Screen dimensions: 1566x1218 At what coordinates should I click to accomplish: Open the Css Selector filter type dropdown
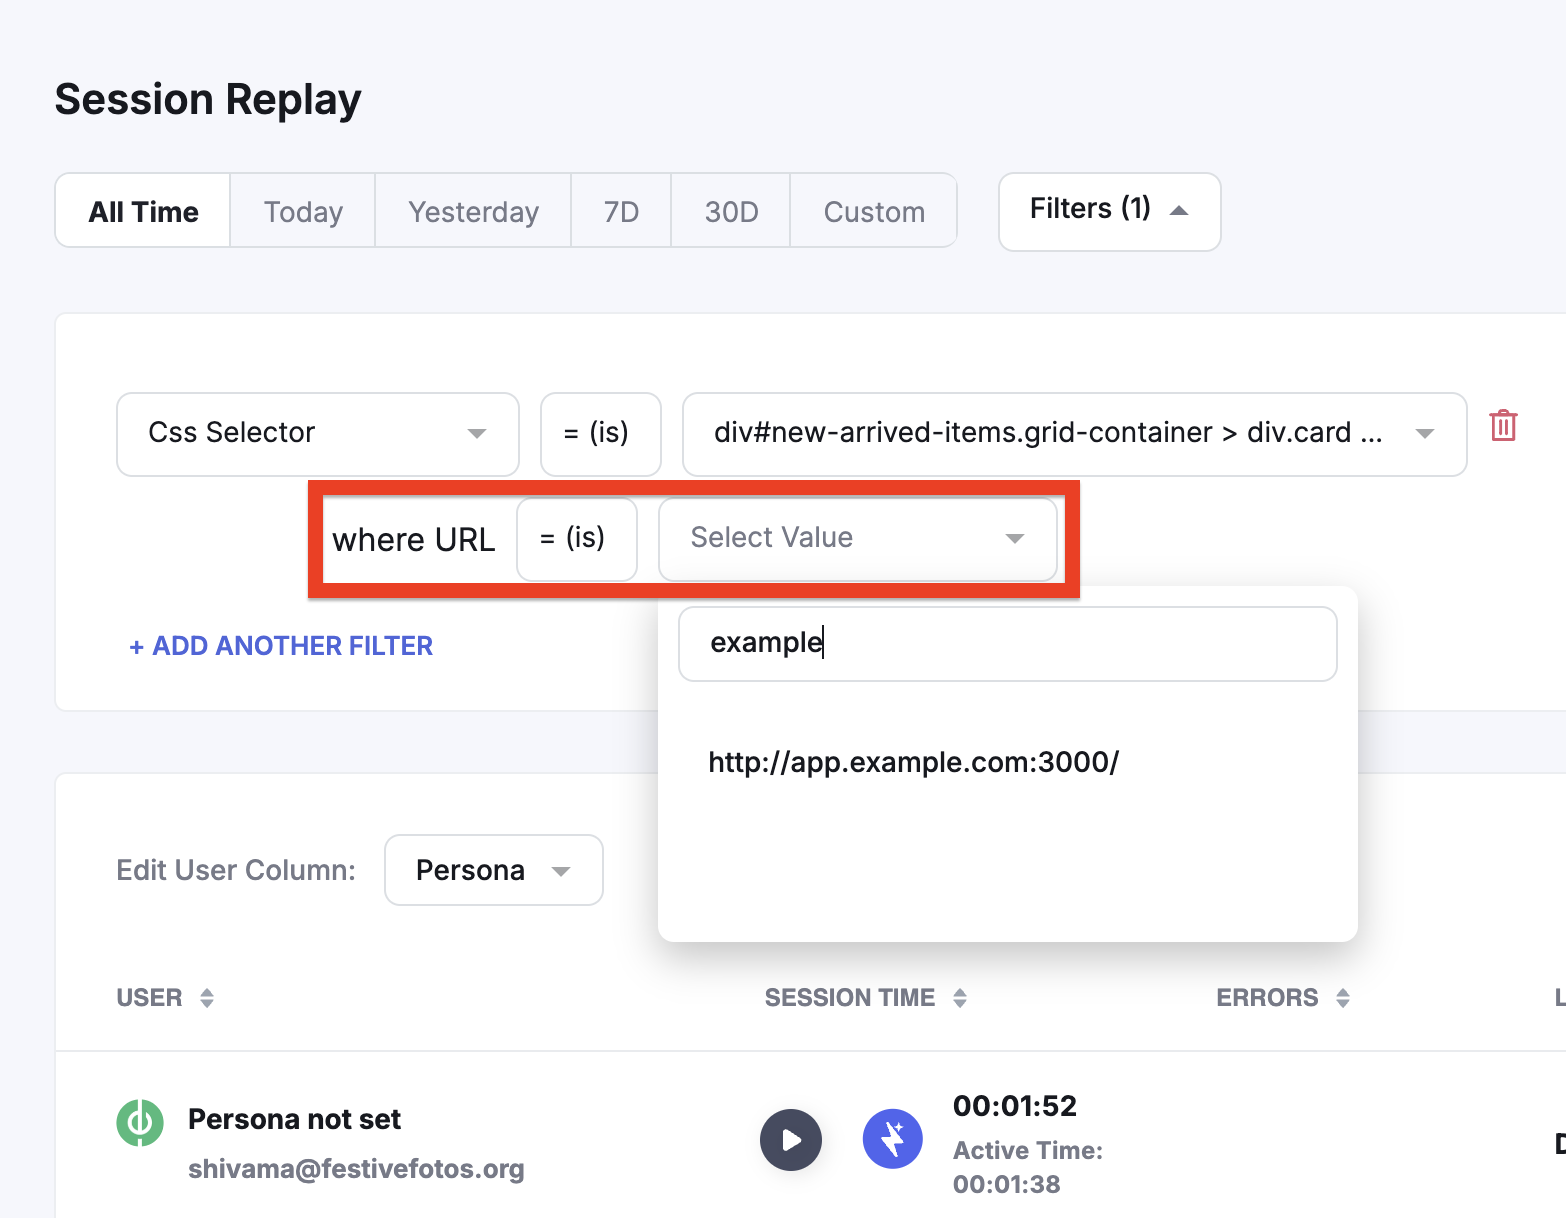317,434
